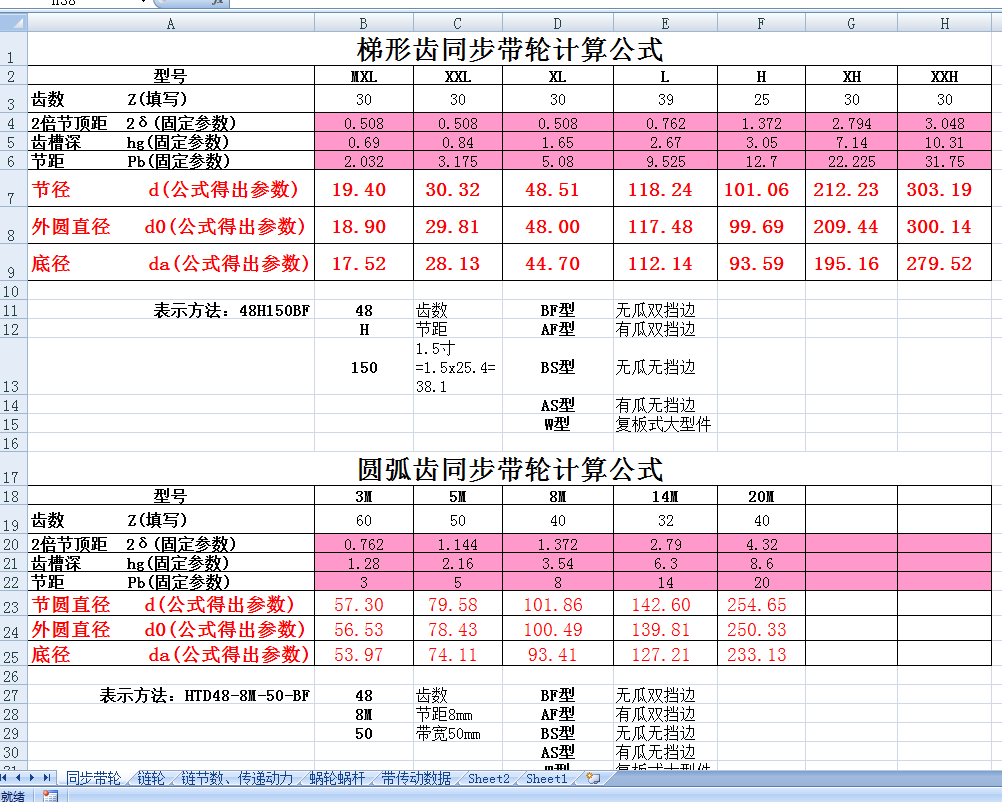The image size is (1002, 802).
Task: Open the 蜗轮蜗杆 worksheet tab
Action: [339, 778]
